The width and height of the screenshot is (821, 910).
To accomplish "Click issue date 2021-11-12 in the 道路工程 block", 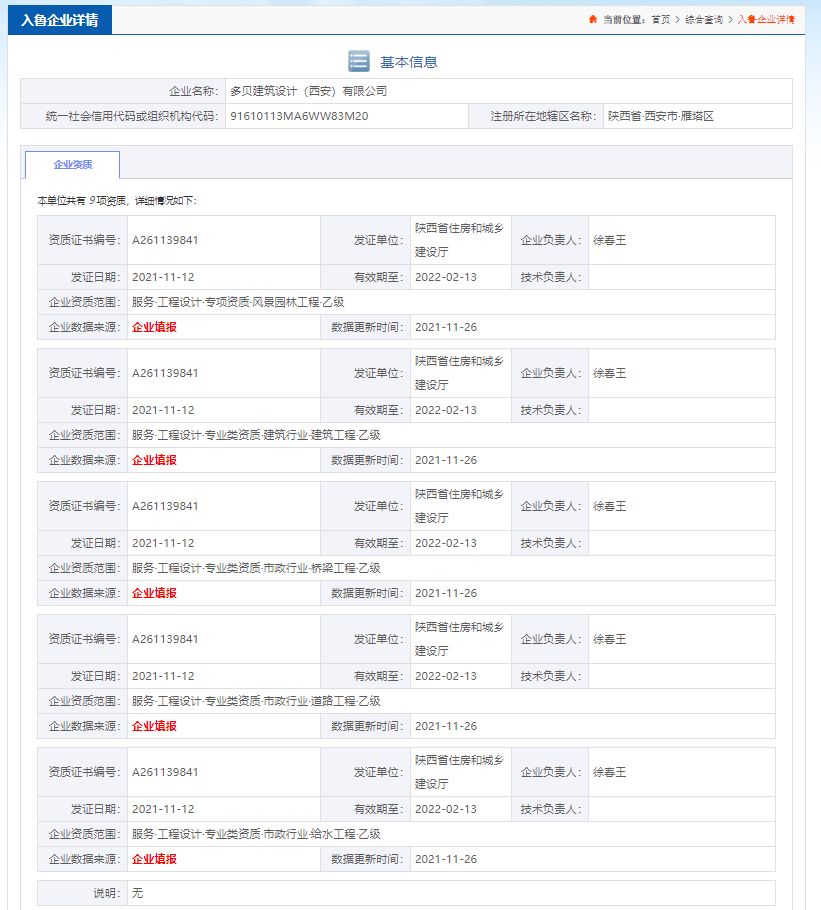I will click(163, 676).
